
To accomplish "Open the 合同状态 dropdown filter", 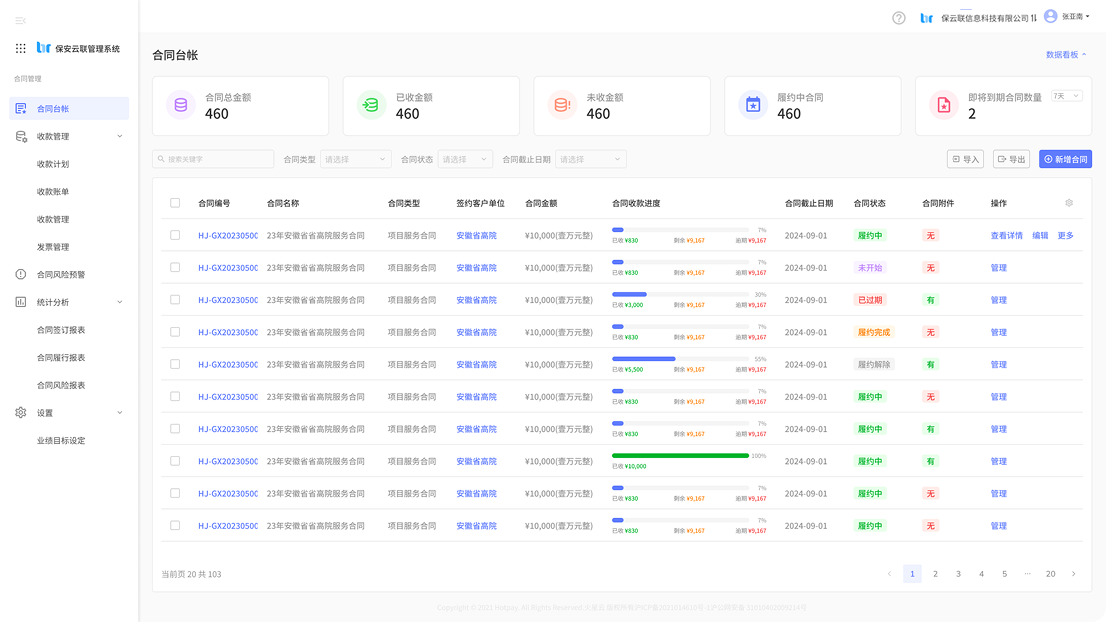I will [465, 159].
